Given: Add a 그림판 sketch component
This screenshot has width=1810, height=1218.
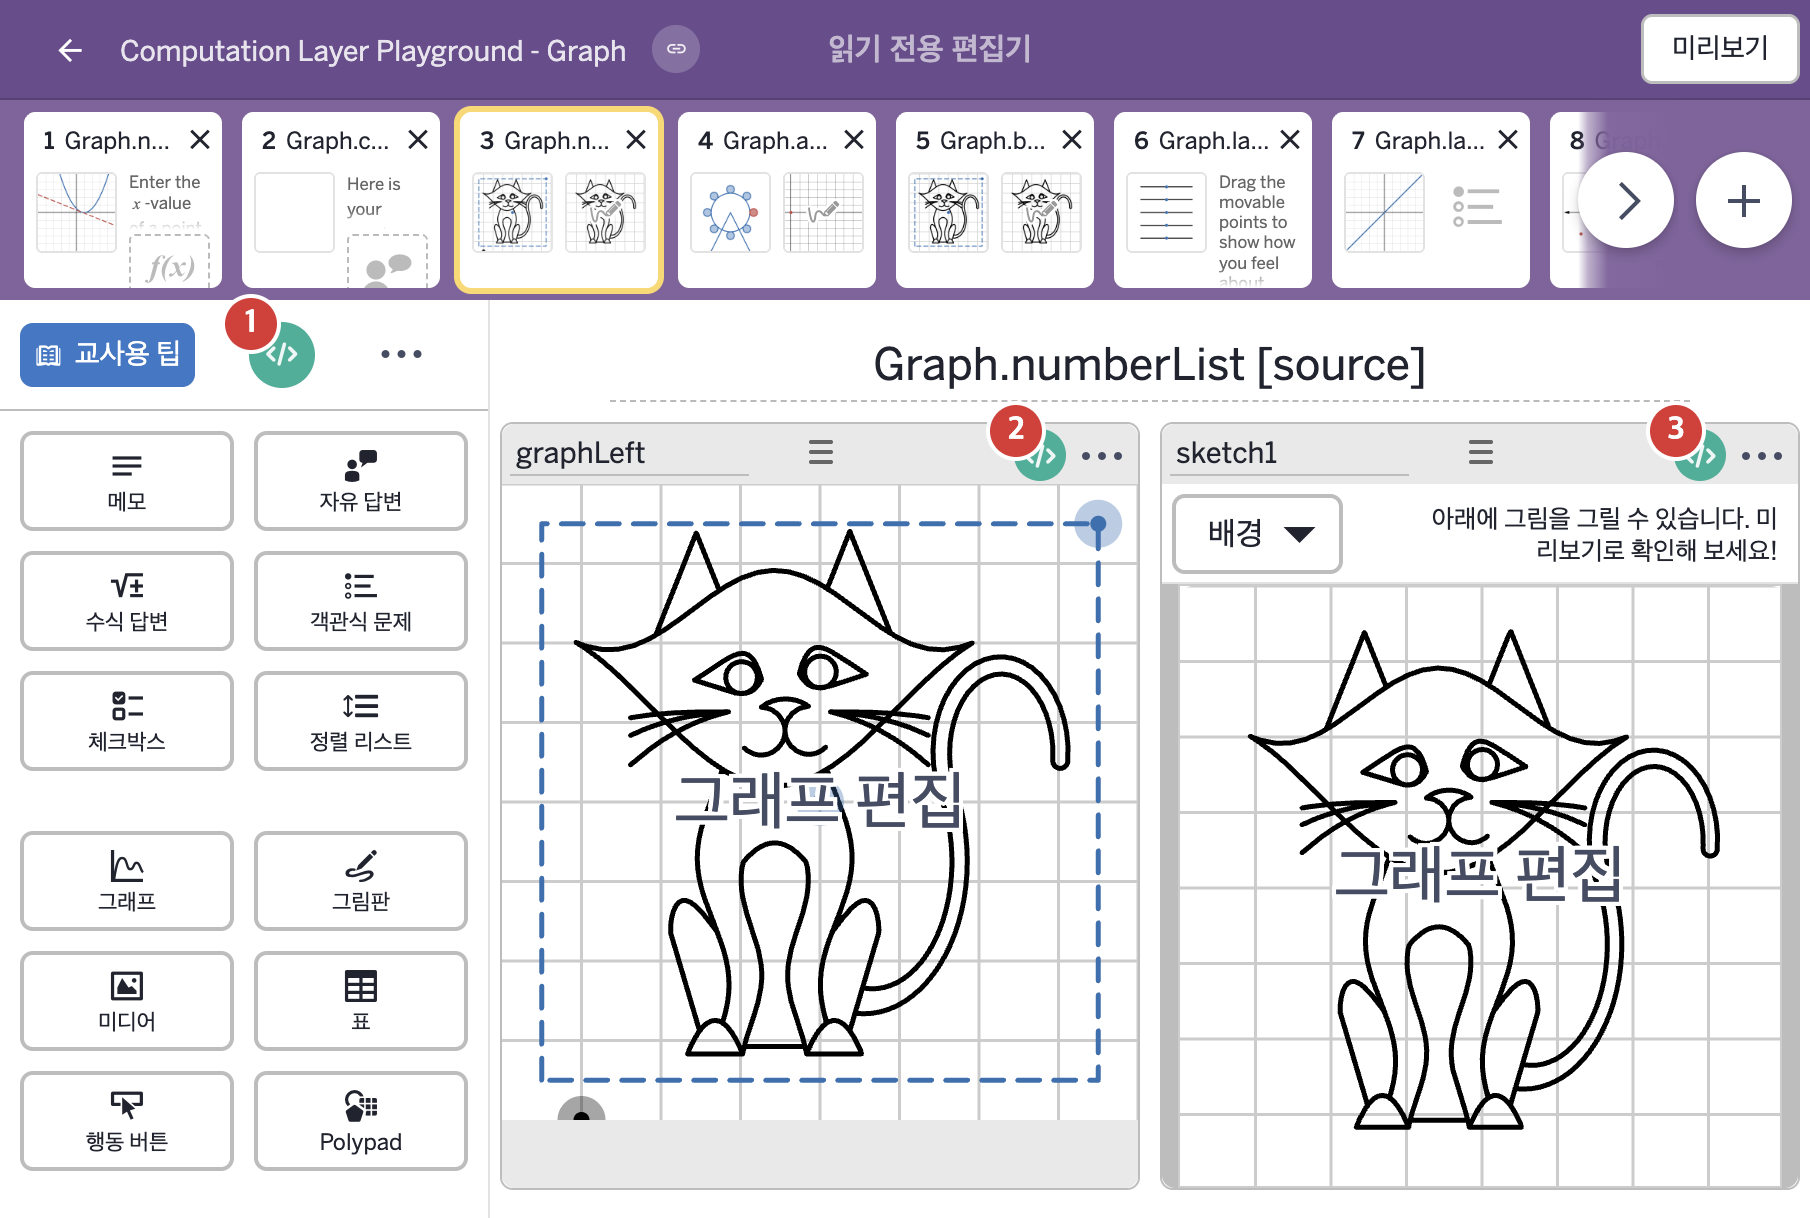Looking at the screenshot, I should [361, 881].
